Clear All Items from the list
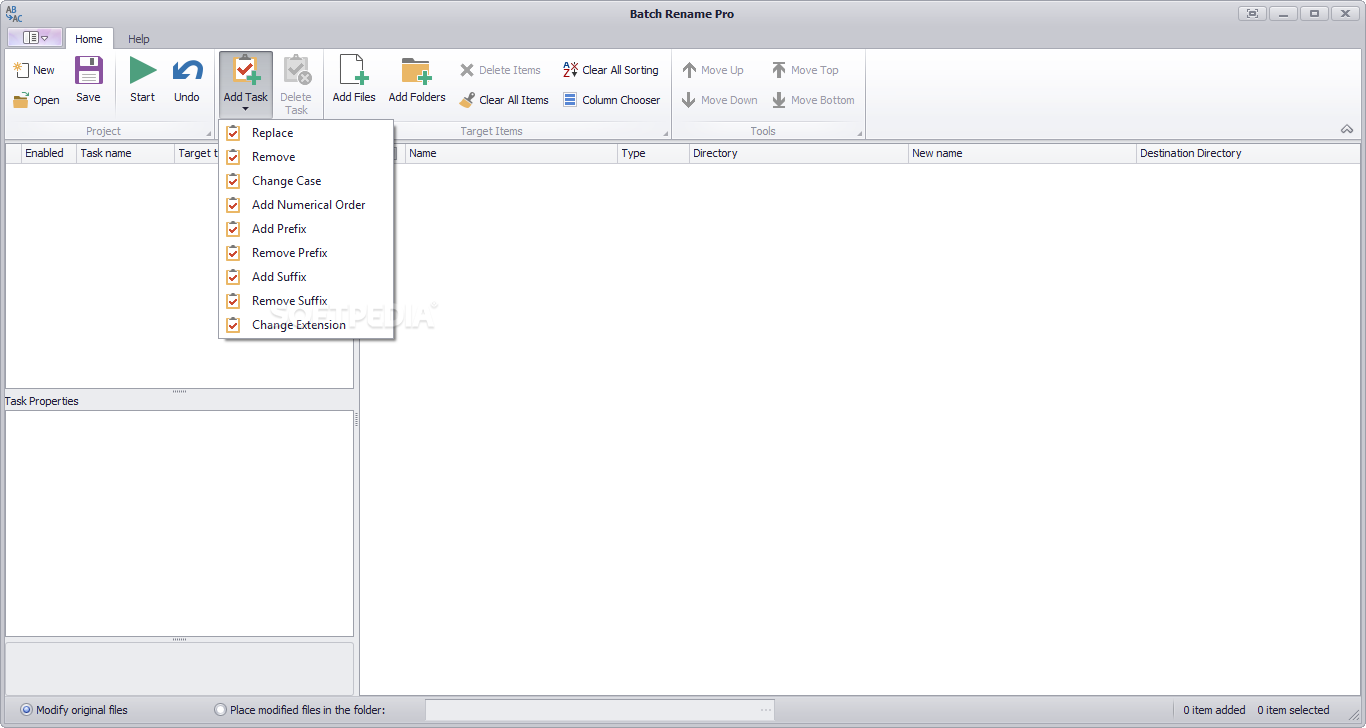 pos(504,100)
